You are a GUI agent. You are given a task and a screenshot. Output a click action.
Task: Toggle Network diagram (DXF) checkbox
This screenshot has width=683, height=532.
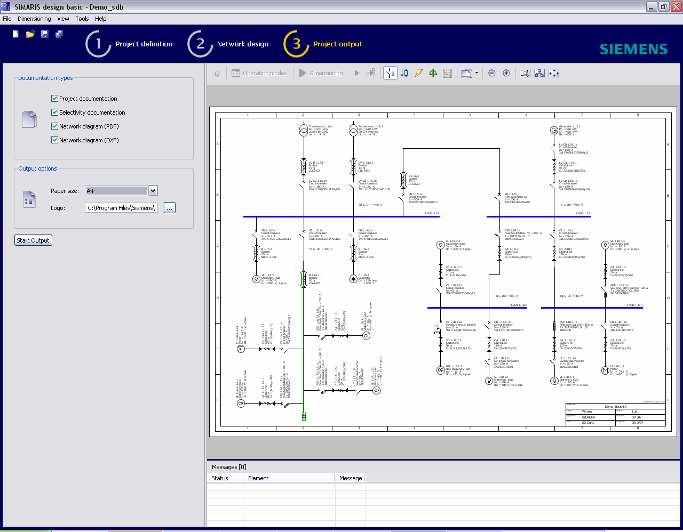coord(54,140)
